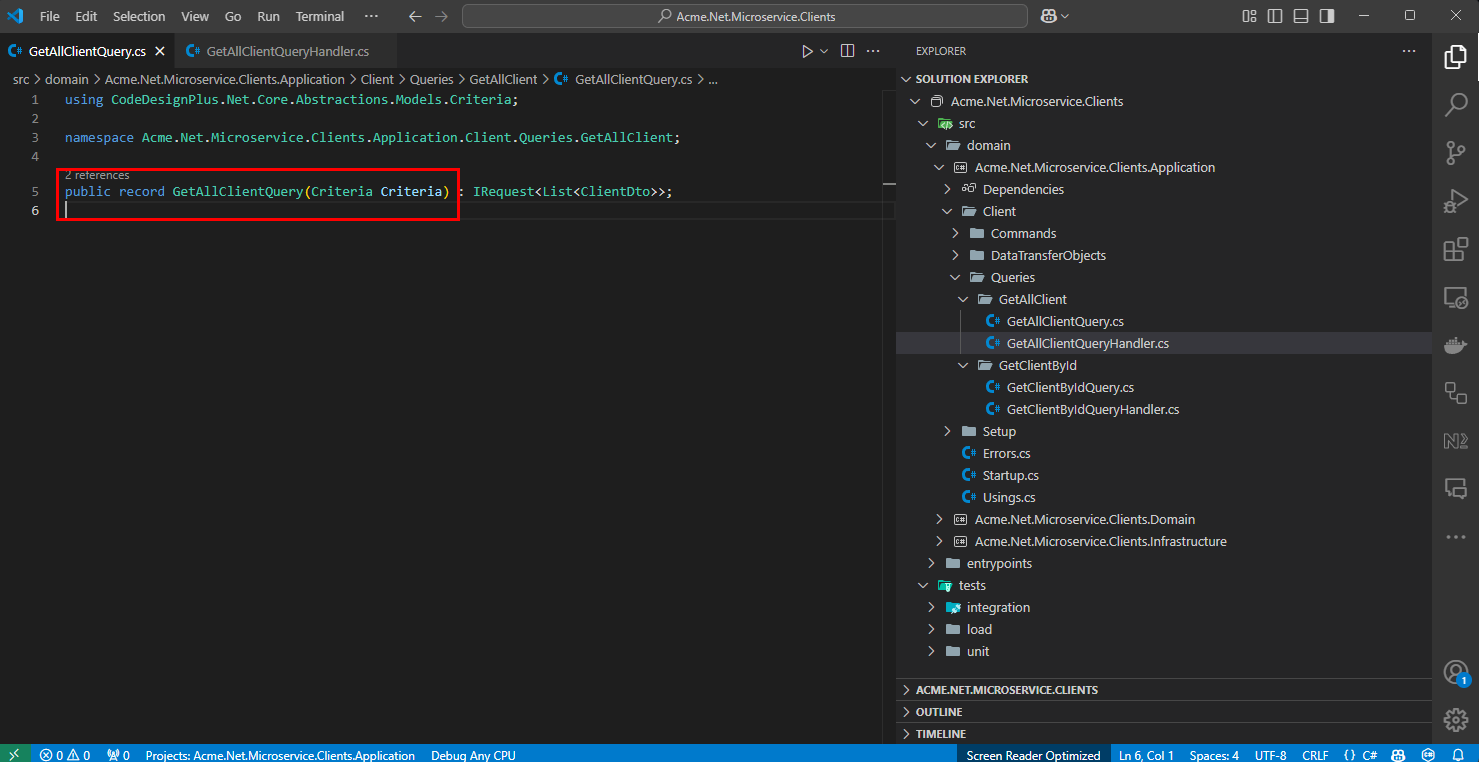Click the 2 references CodeLens link
The image size is (1479, 762).
pyautogui.click(x=97, y=175)
